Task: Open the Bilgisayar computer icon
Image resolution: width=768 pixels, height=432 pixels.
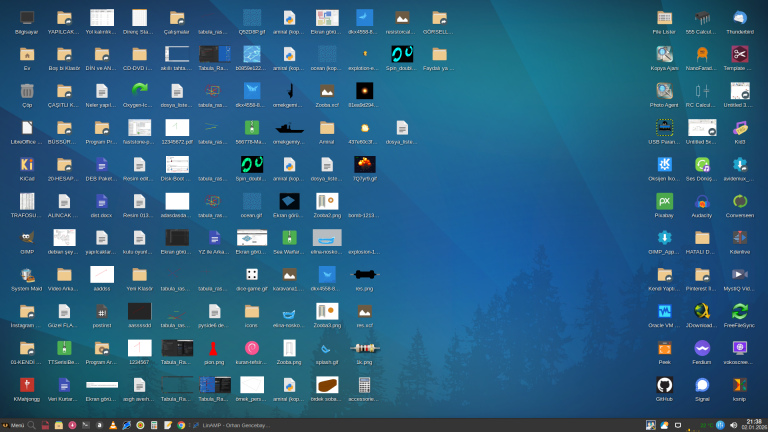Action: click(x=27, y=18)
